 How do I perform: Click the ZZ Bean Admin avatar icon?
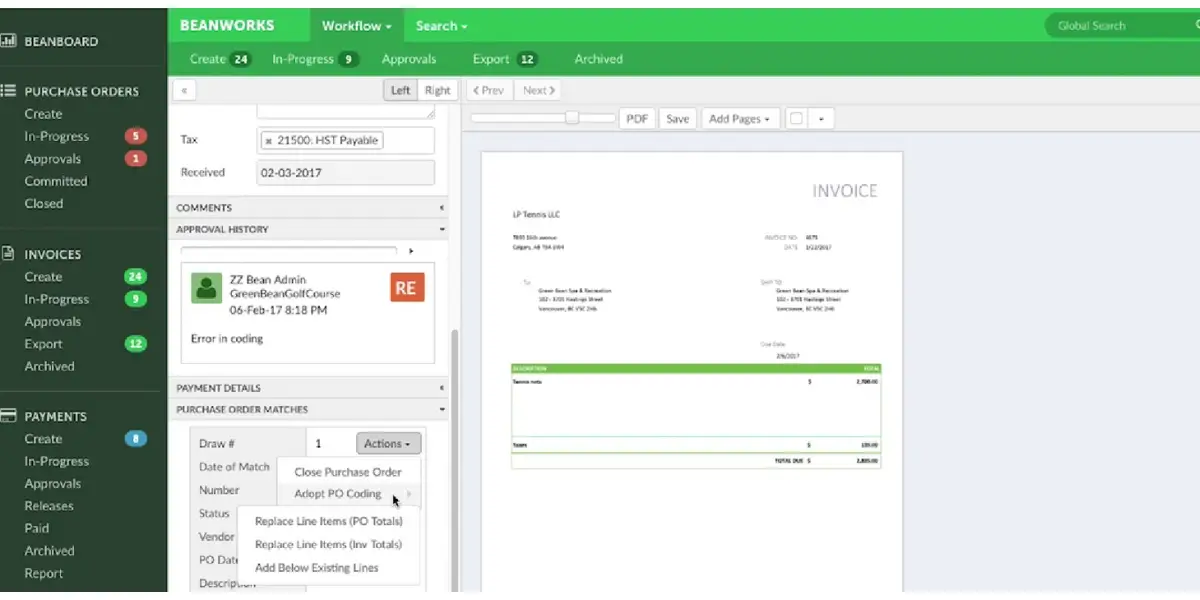206,288
